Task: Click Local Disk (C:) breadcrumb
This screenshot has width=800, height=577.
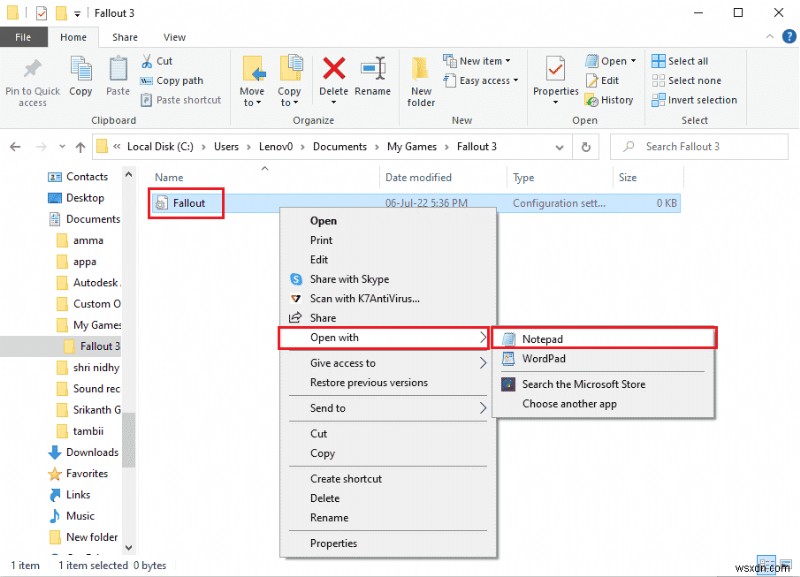Action: [160, 147]
